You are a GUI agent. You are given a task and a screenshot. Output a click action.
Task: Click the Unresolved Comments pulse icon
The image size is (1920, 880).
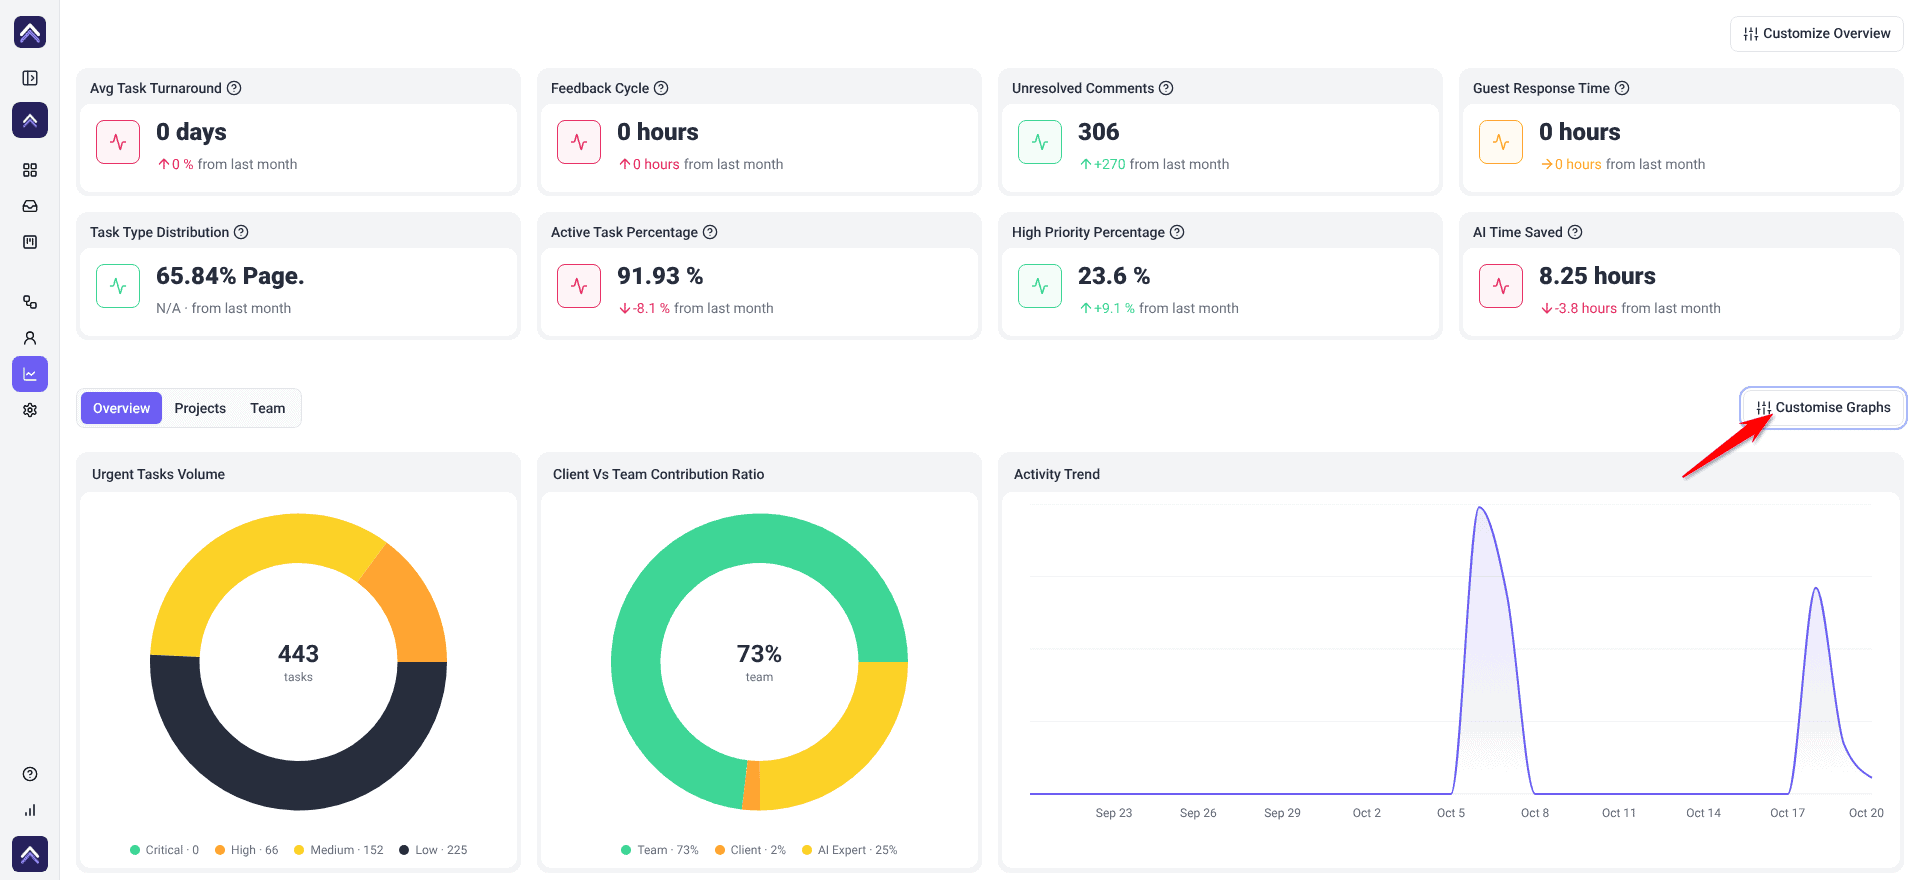(x=1040, y=142)
